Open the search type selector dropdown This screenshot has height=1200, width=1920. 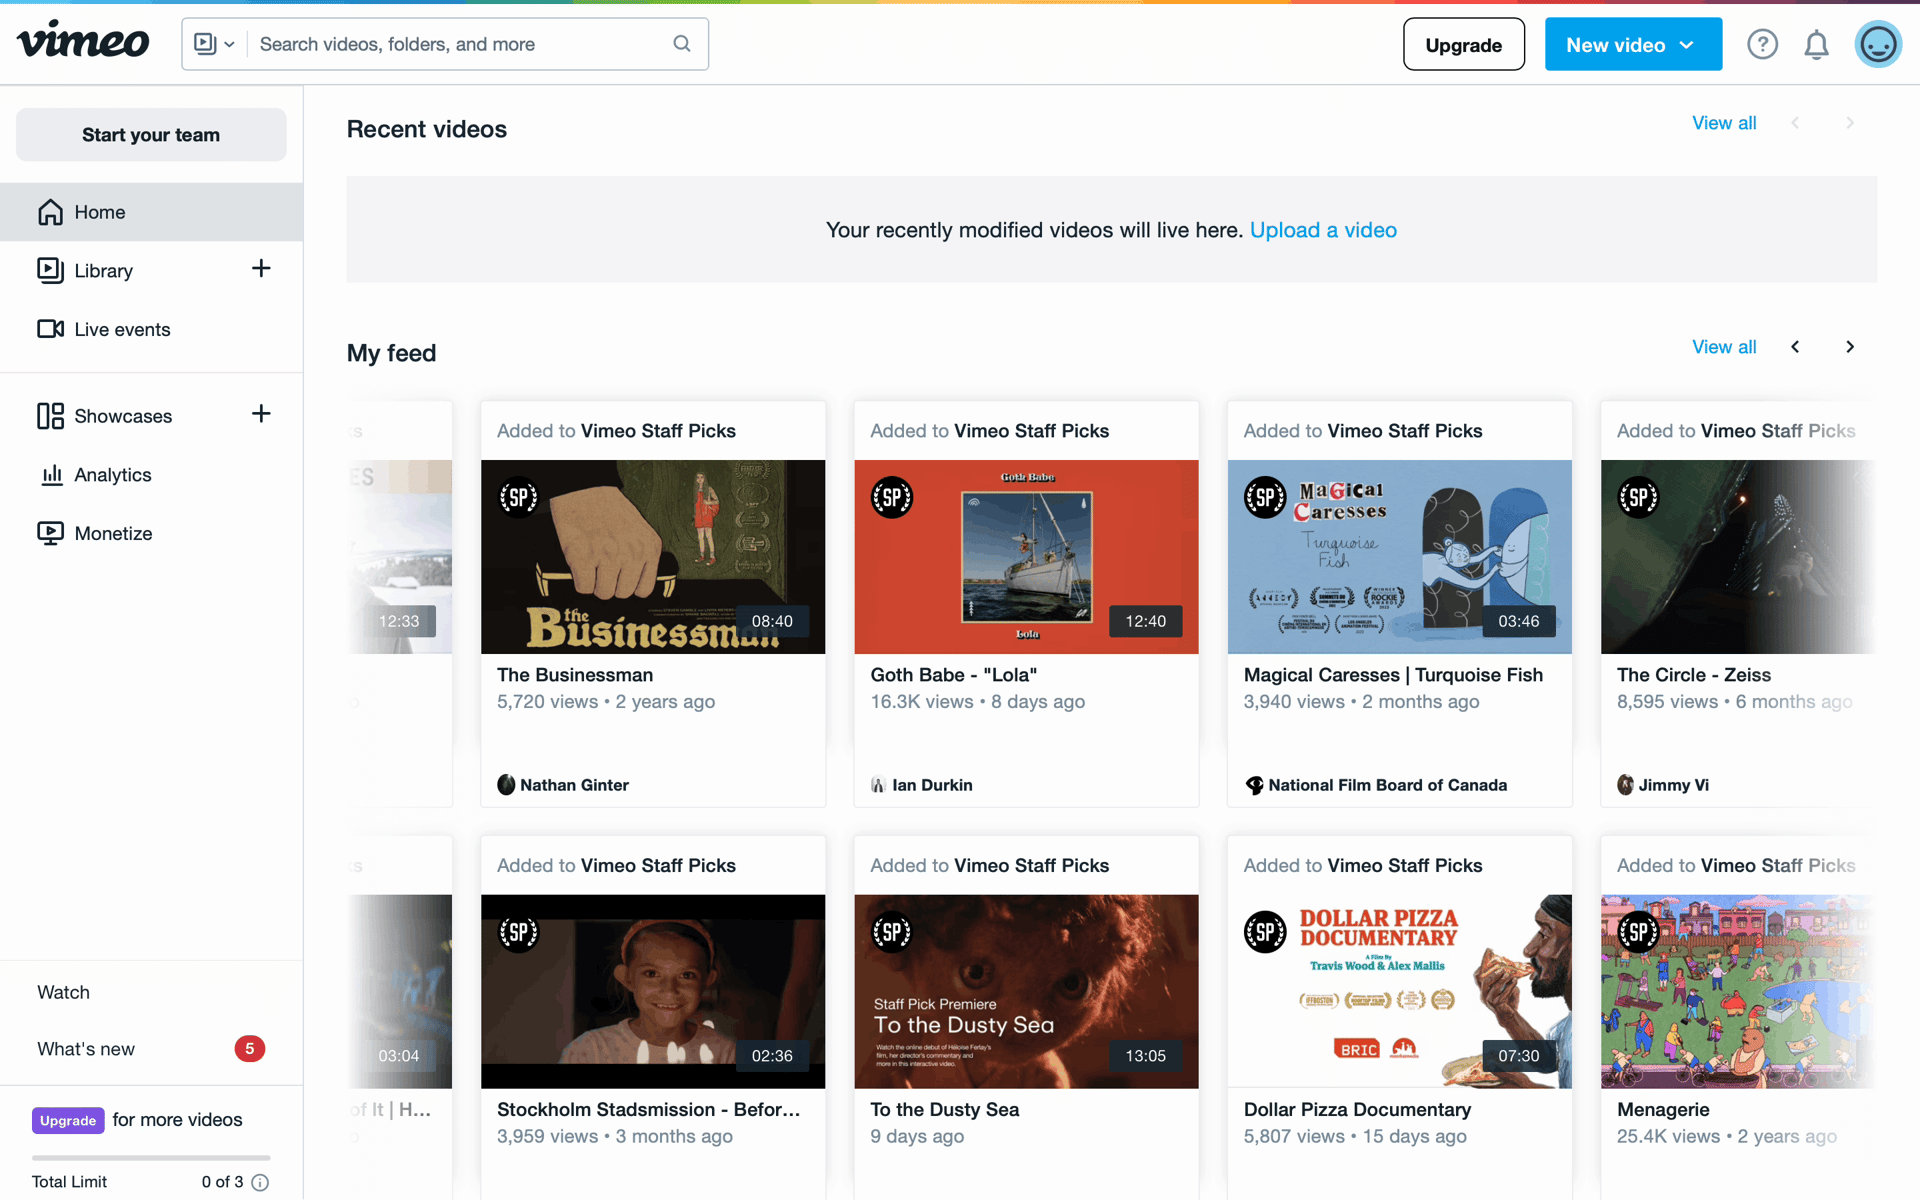click(214, 44)
